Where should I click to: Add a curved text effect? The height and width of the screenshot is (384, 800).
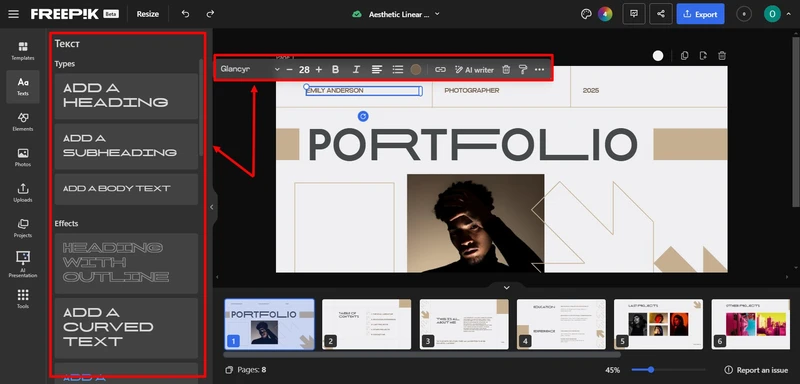126,327
